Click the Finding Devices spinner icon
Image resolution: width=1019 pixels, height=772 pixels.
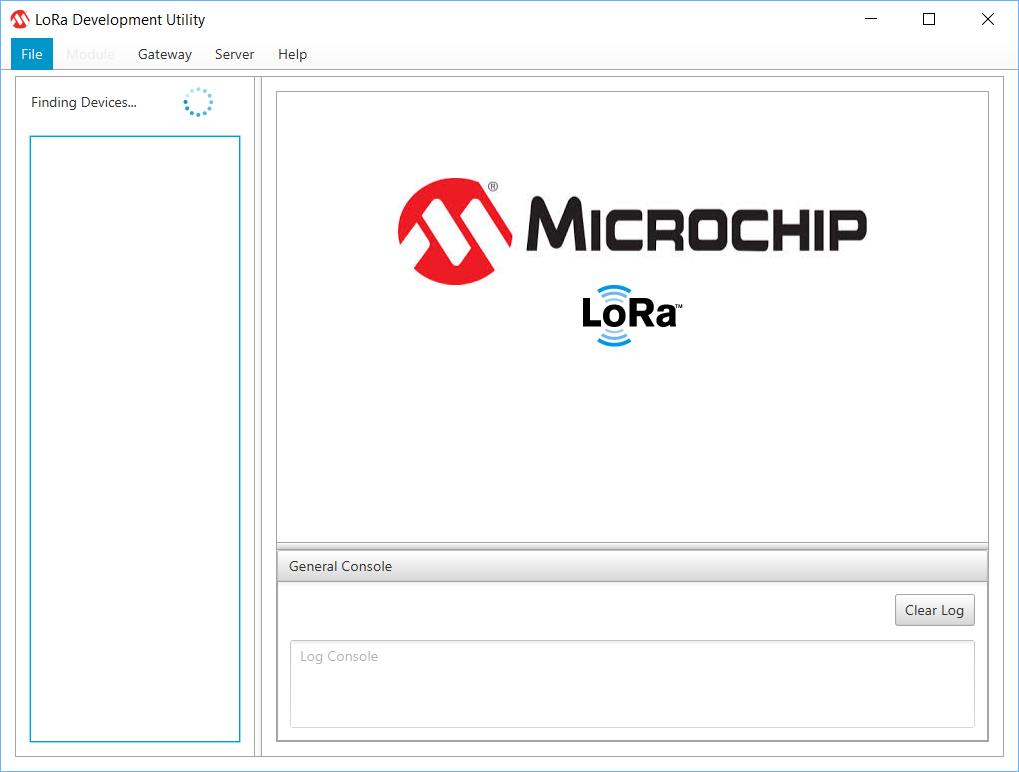[x=198, y=102]
